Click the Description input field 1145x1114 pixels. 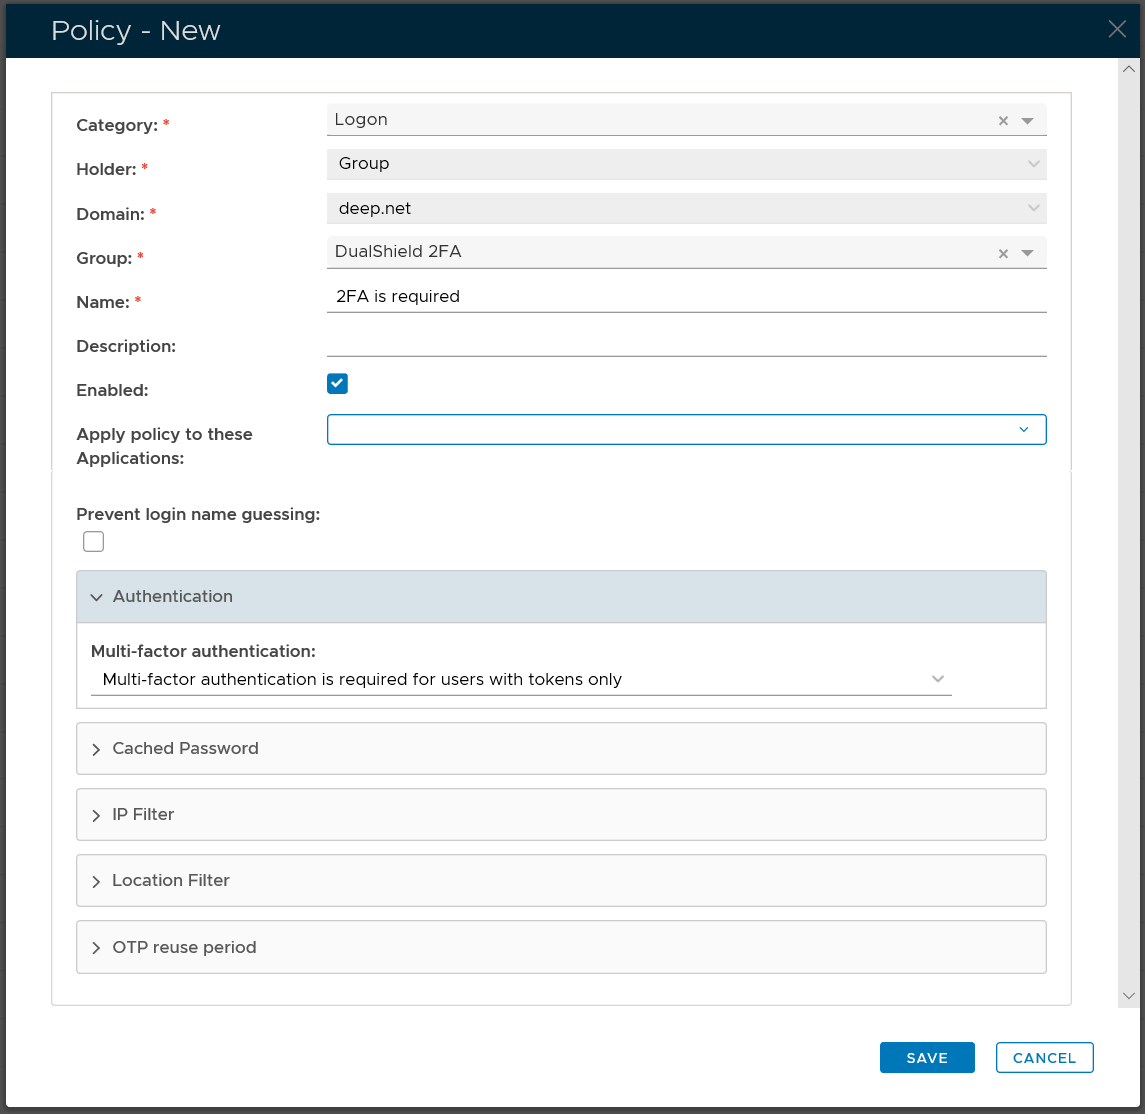click(x=686, y=342)
